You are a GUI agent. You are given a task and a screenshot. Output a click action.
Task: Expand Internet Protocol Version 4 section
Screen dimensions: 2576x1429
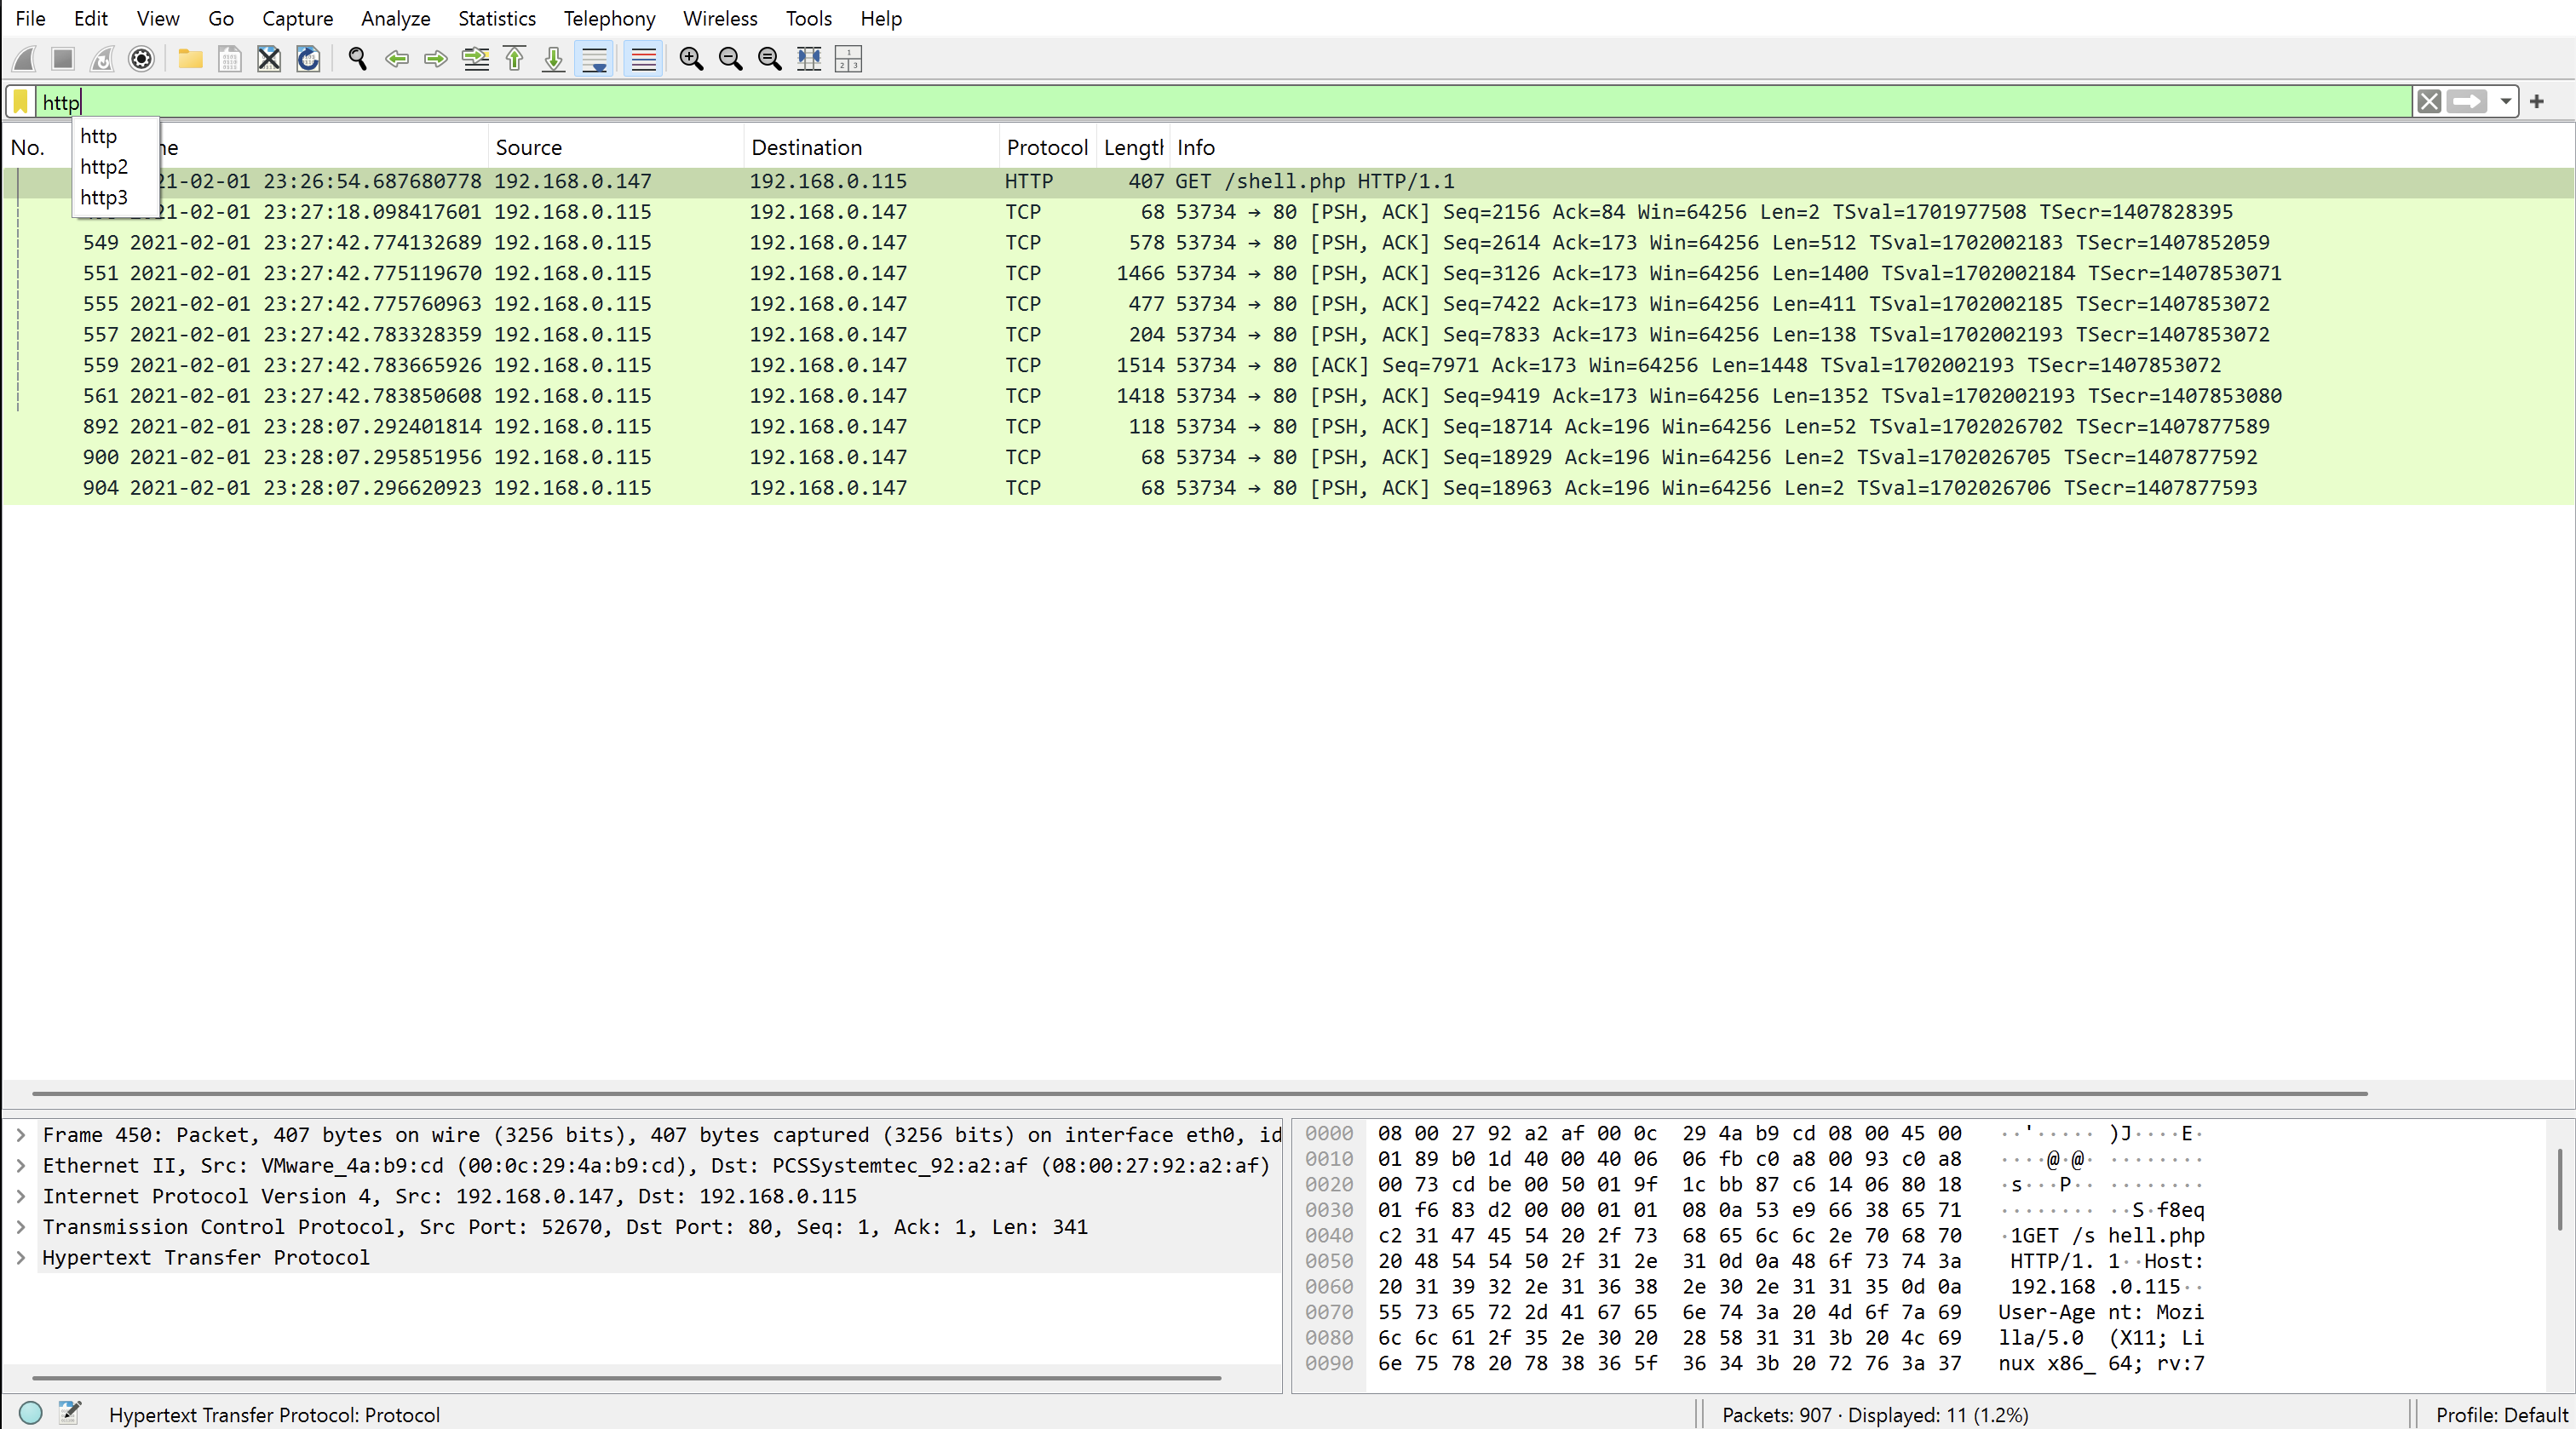21,1196
